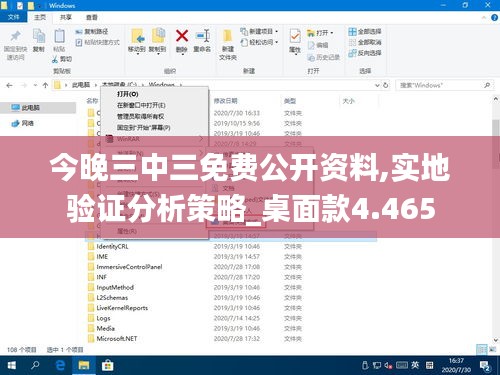Click the Pin to Quick access icon

(15, 36)
